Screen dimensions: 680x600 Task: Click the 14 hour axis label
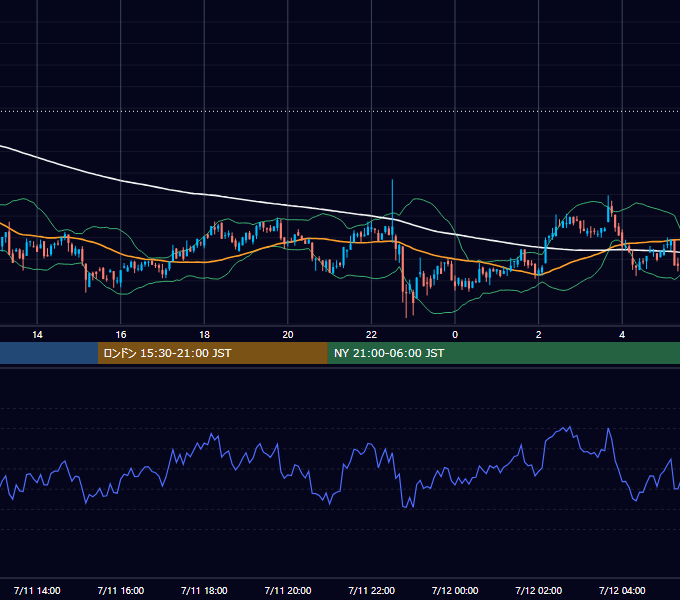tap(37, 335)
